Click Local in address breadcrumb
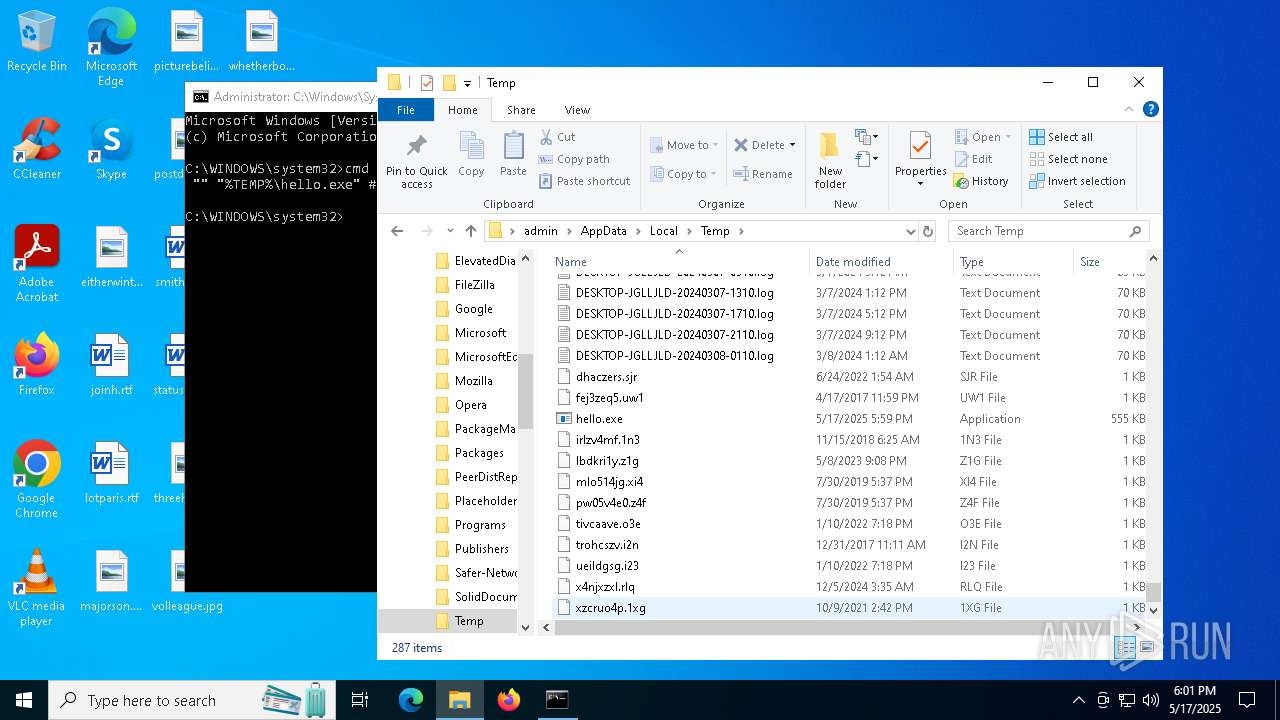 663,231
